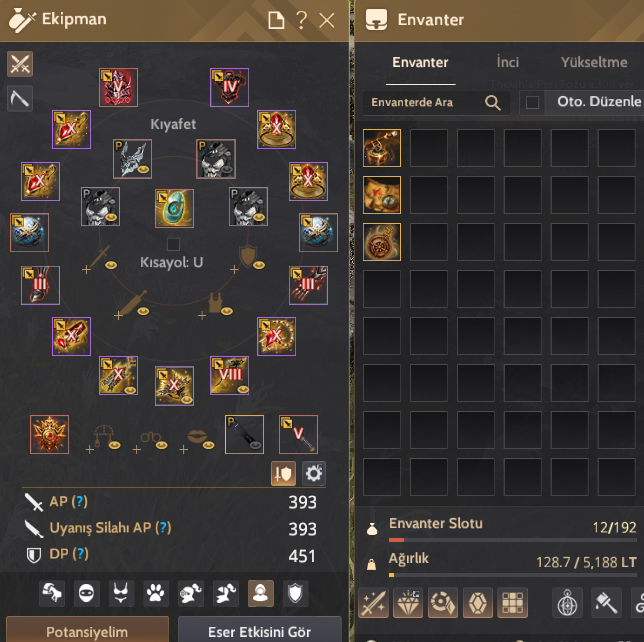This screenshot has height=642, width=644.
Task: Switch to the pickaxe life gear icon
Action: click(20, 99)
